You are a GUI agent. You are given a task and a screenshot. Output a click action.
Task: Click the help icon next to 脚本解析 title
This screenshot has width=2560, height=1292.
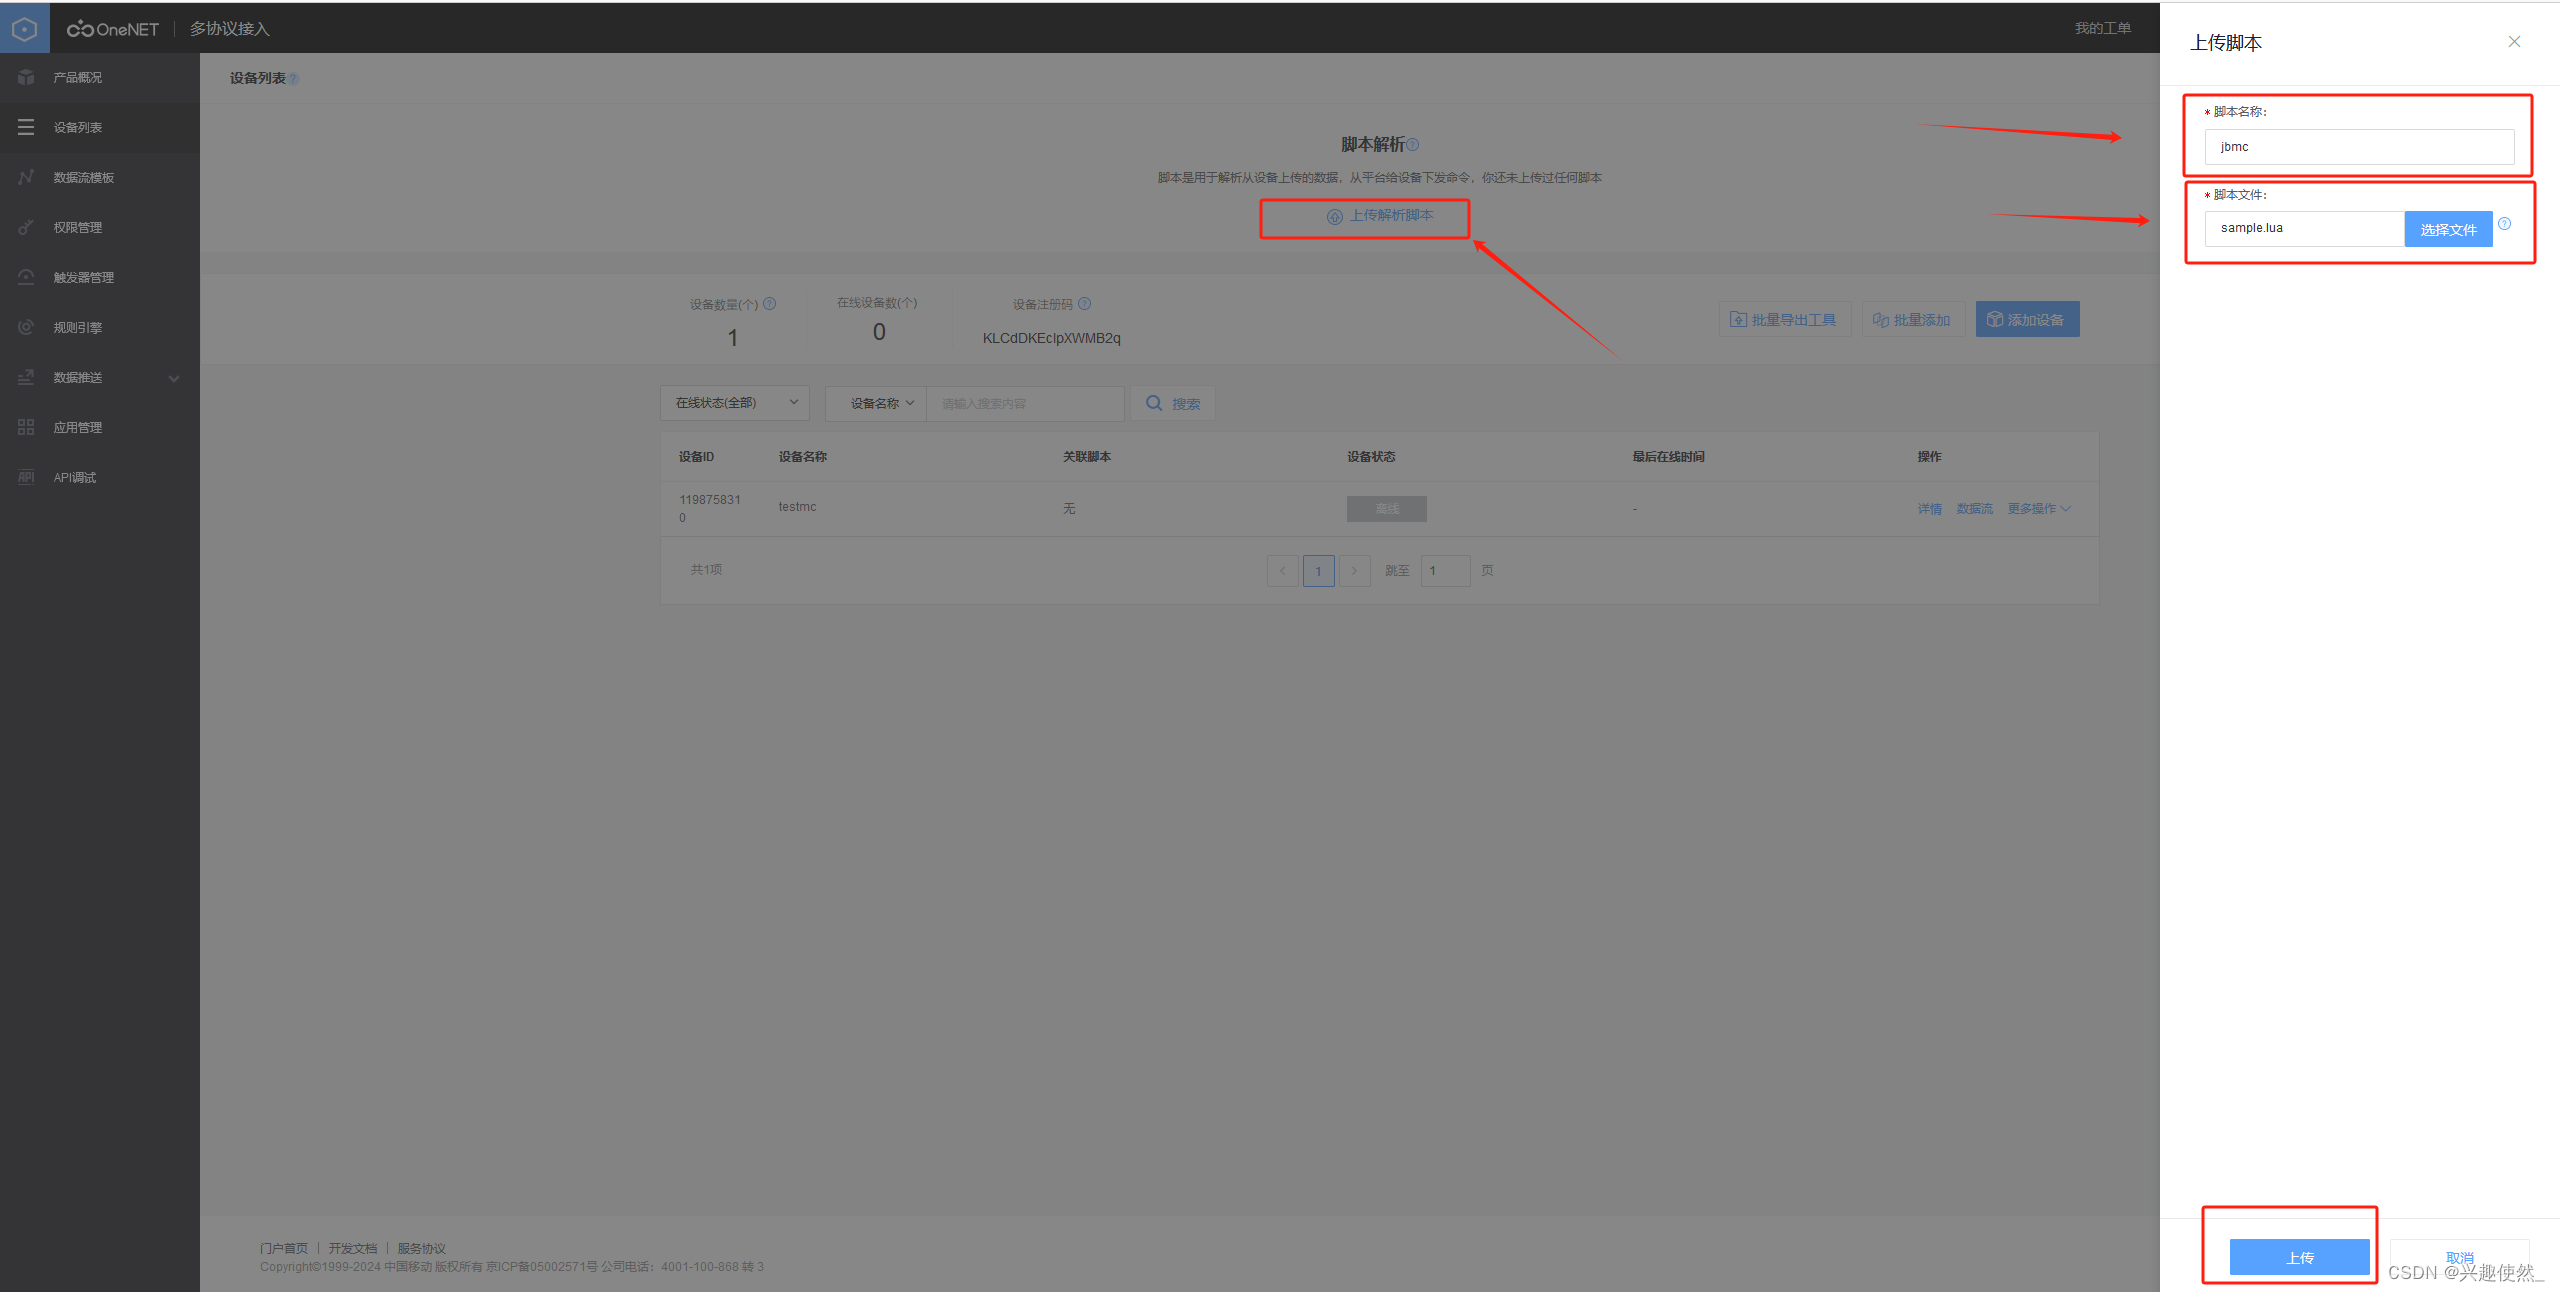coord(1413,145)
